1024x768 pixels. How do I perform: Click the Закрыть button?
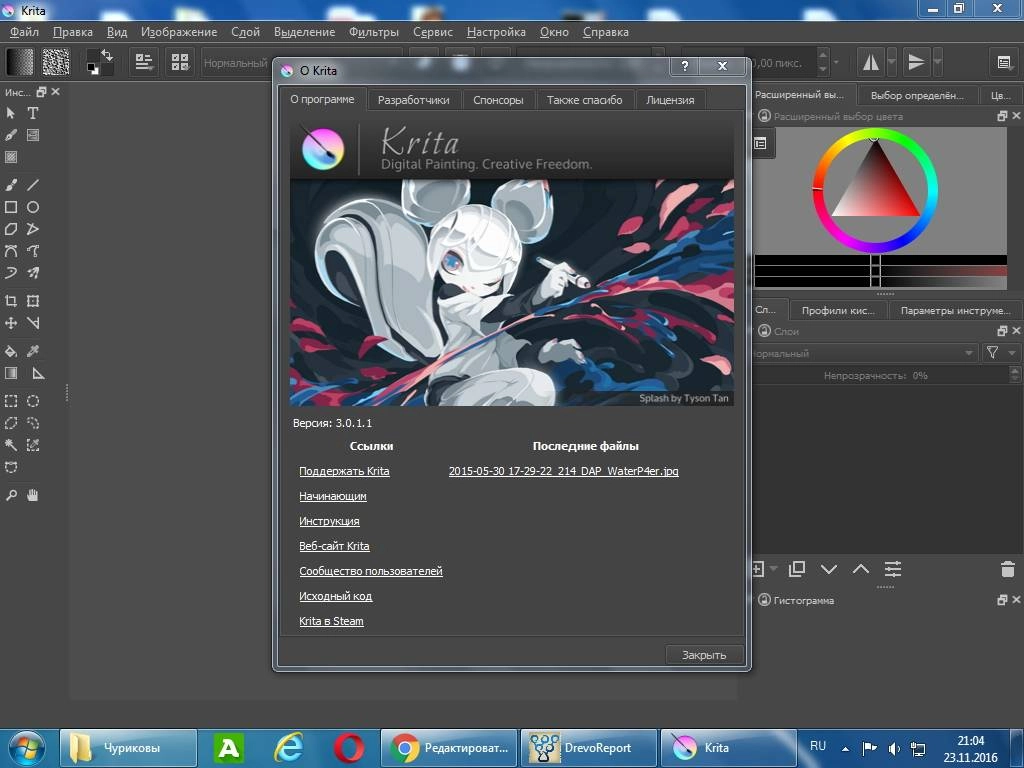point(704,655)
